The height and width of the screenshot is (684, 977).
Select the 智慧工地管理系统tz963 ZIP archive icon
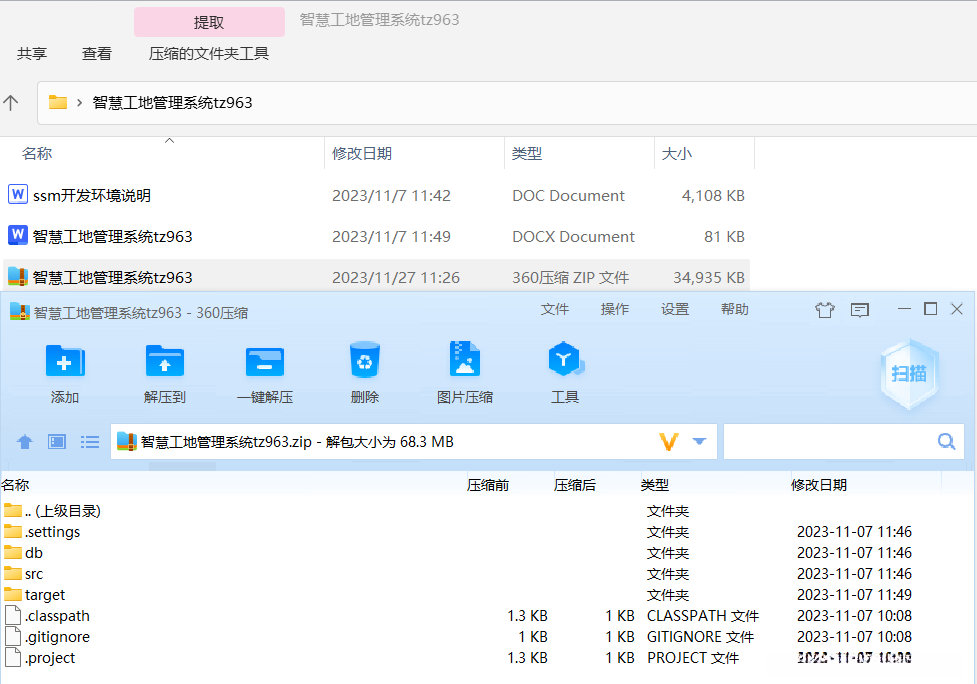pos(17,277)
